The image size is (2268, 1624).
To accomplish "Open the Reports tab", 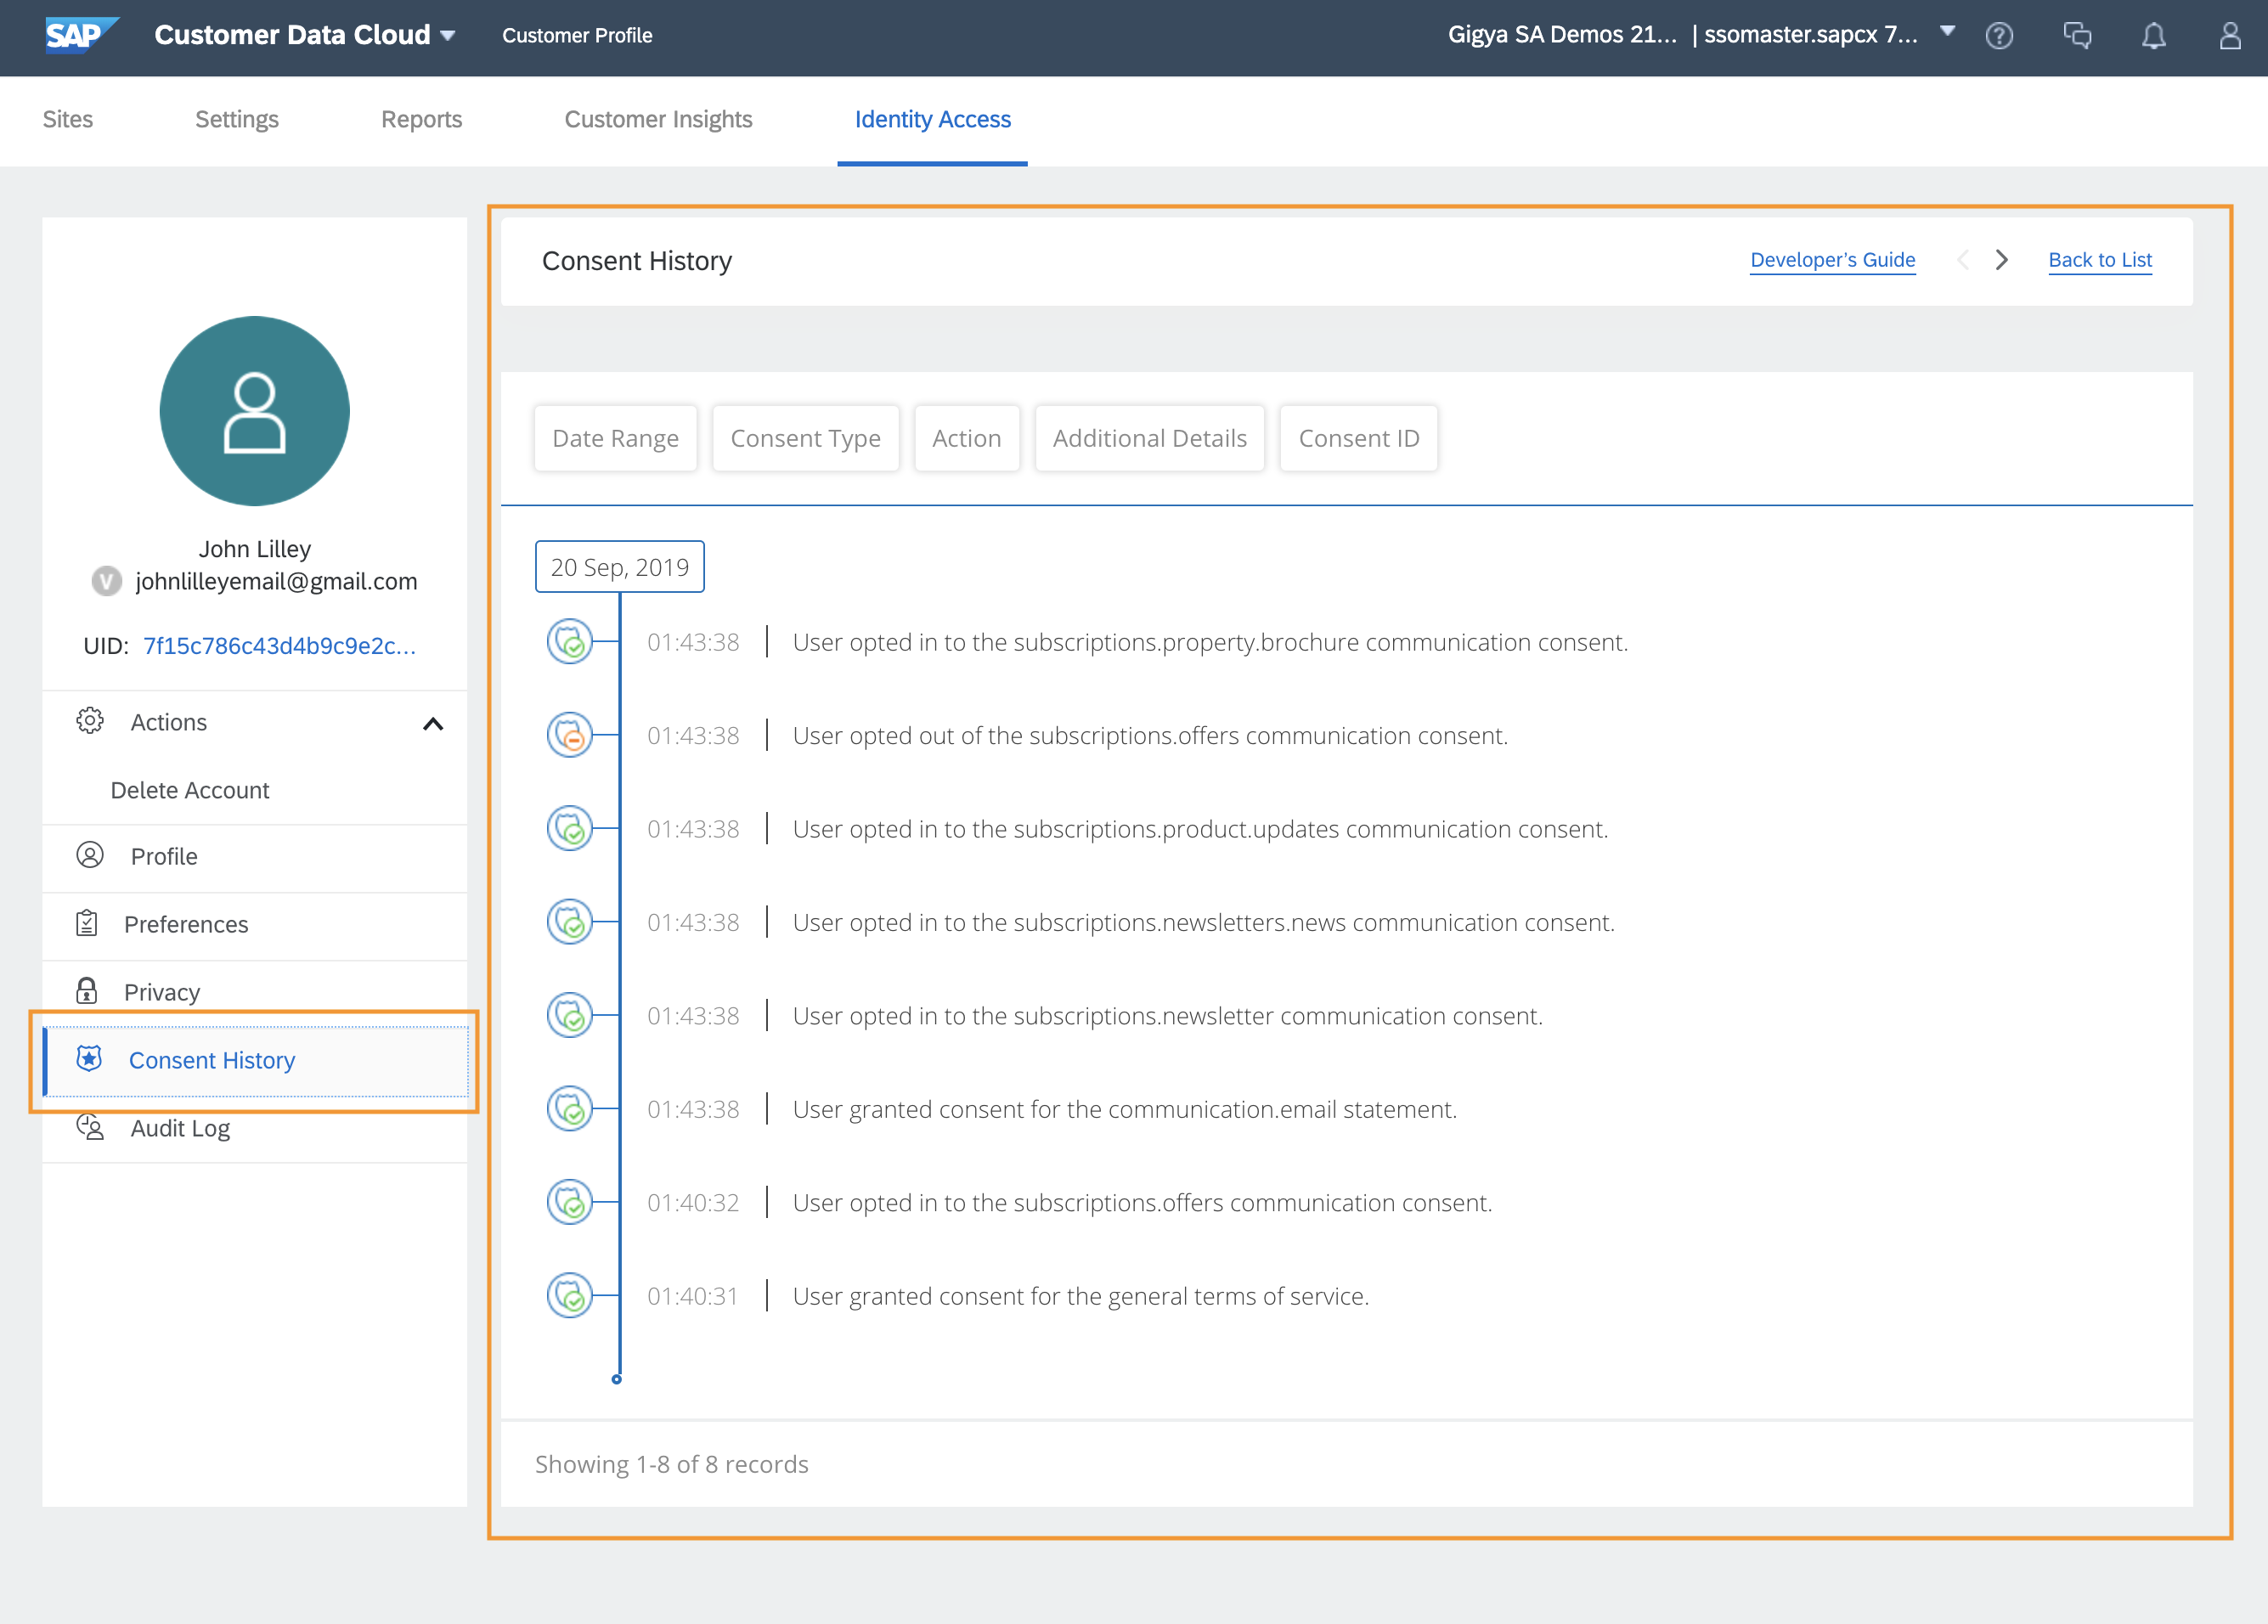I will pyautogui.click(x=421, y=119).
